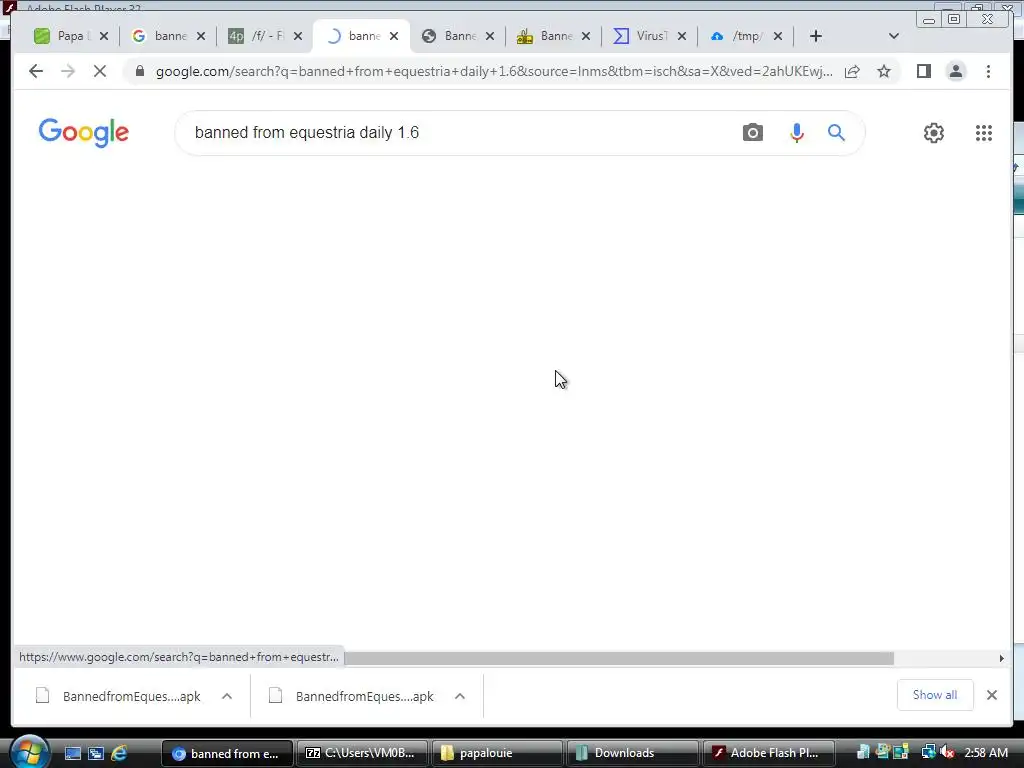The width and height of the screenshot is (1024, 768).
Task: Open the Google apps grid
Action: tap(984, 133)
